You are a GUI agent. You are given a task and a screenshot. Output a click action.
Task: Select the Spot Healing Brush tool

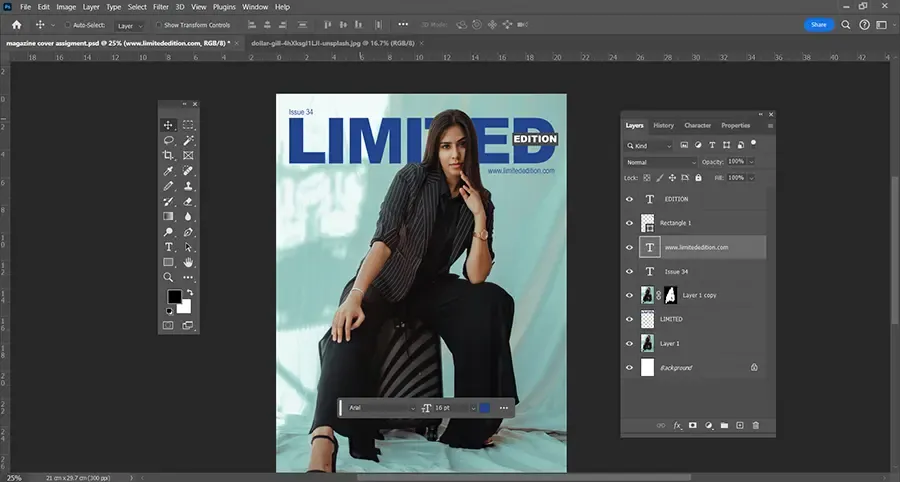[188, 171]
